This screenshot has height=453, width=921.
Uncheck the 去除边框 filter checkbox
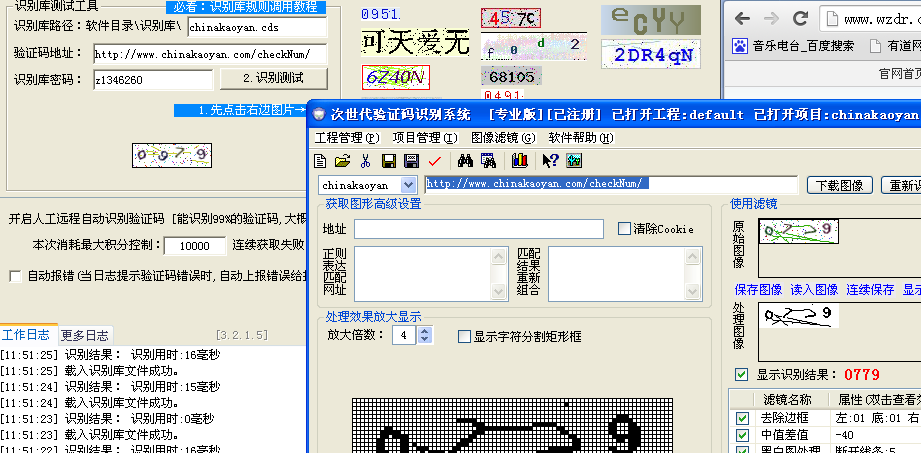tap(743, 418)
